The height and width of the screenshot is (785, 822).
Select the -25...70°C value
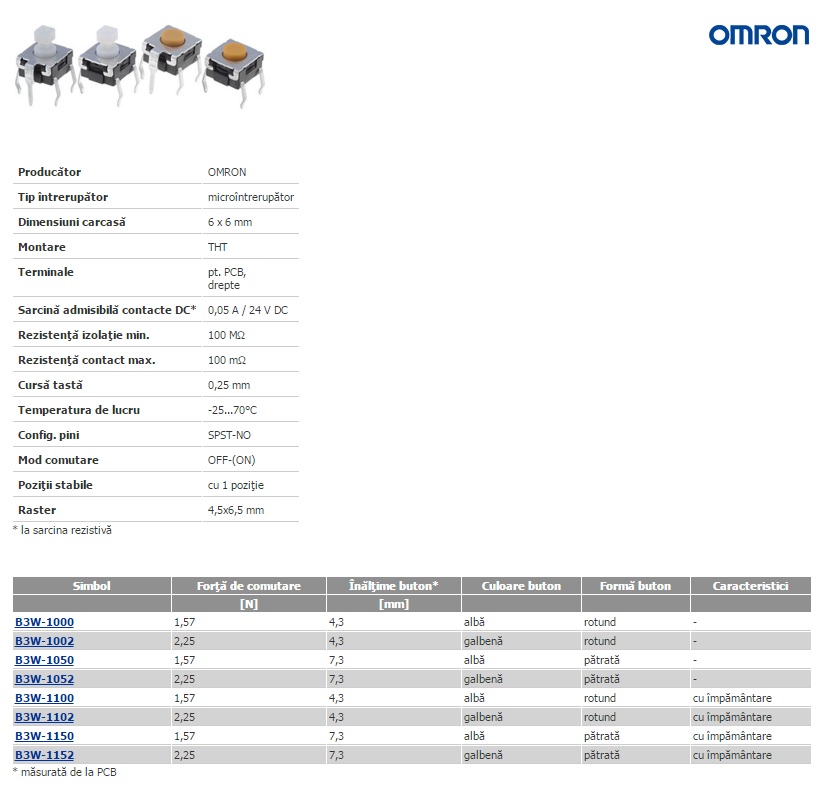(x=232, y=410)
